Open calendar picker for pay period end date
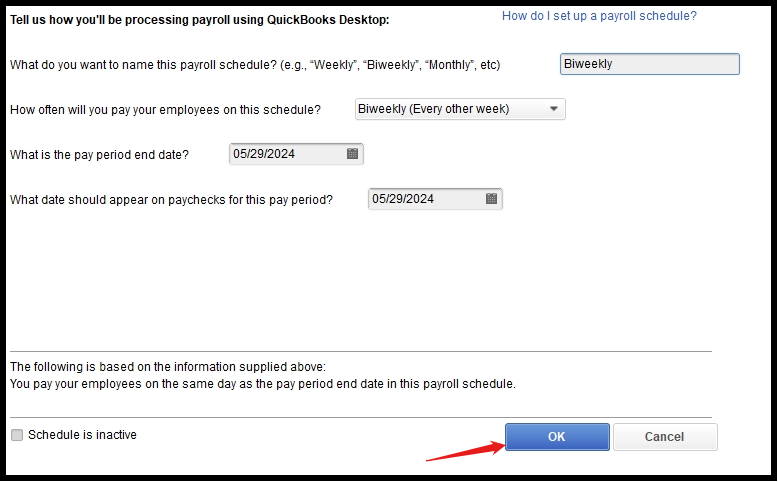The width and height of the screenshot is (778, 482). tap(352, 154)
